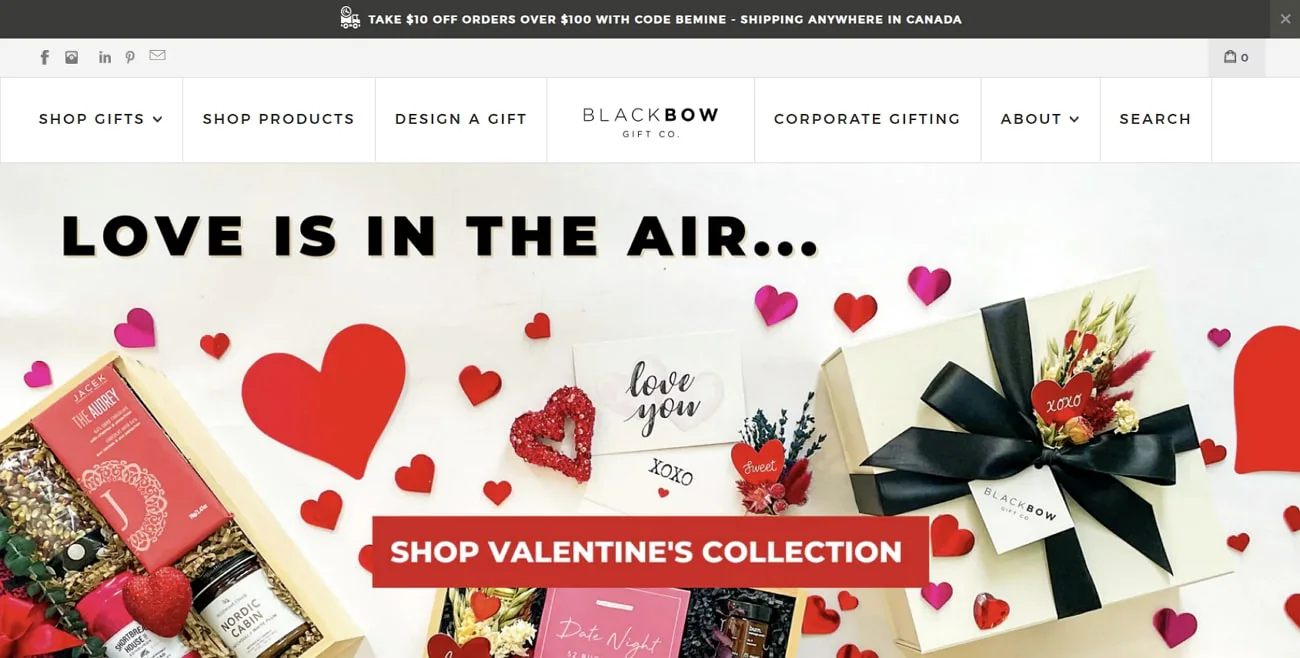Go to Shop Products
The height and width of the screenshot is (658, 1300).
(x=279, y=119)
